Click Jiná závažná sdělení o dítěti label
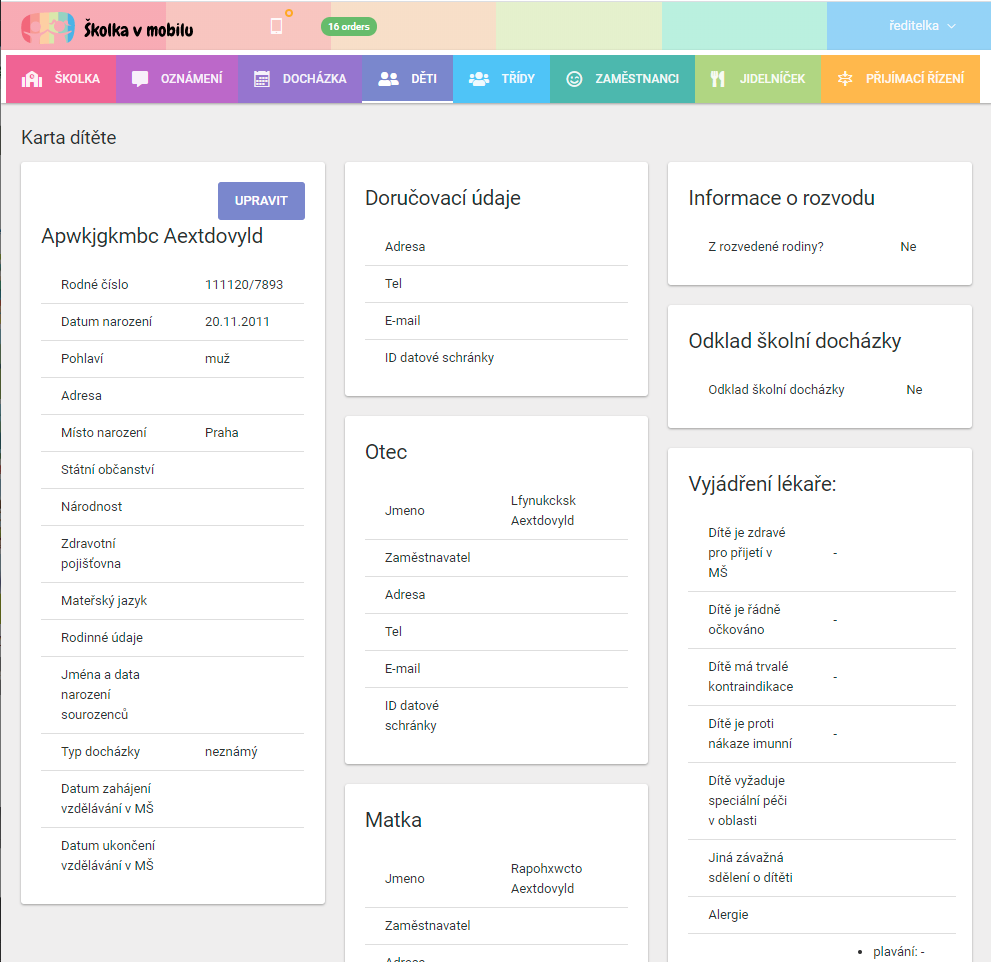This screenshot has height=962, width=991. coord(750,868)
